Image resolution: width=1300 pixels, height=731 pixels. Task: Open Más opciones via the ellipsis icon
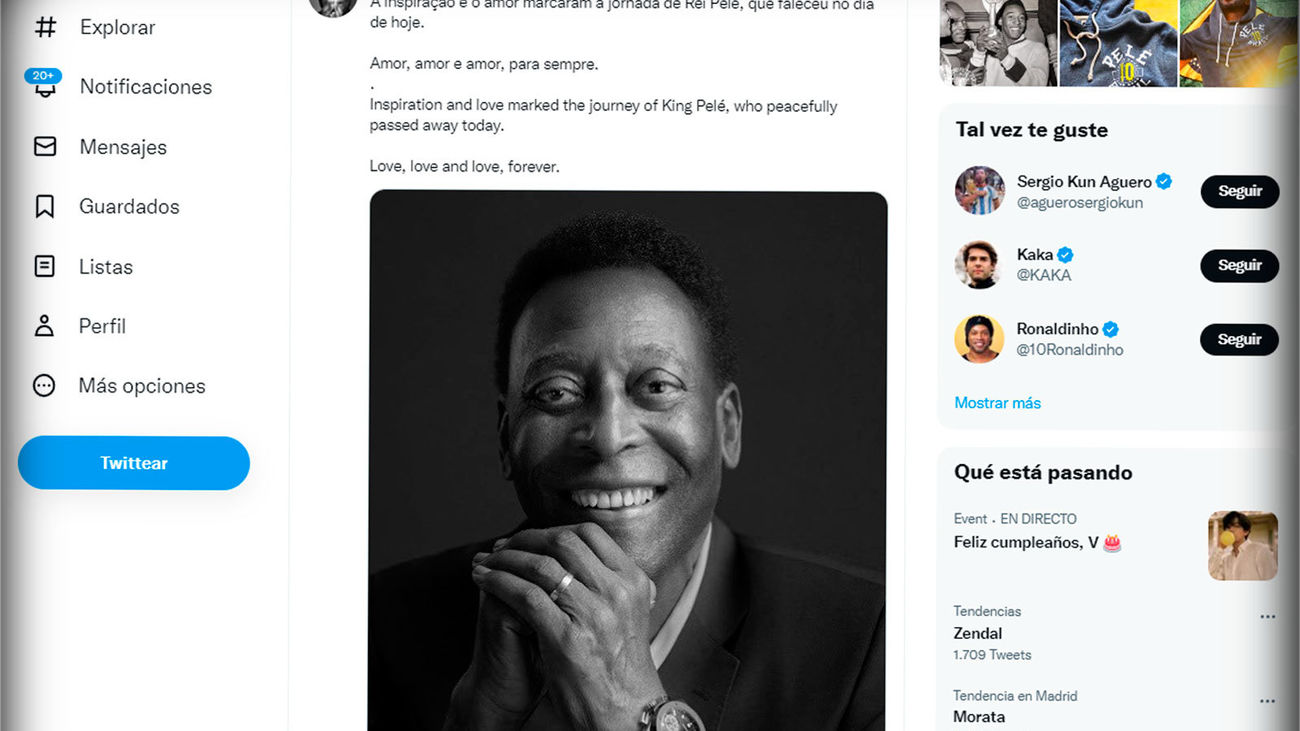(44, 385)
